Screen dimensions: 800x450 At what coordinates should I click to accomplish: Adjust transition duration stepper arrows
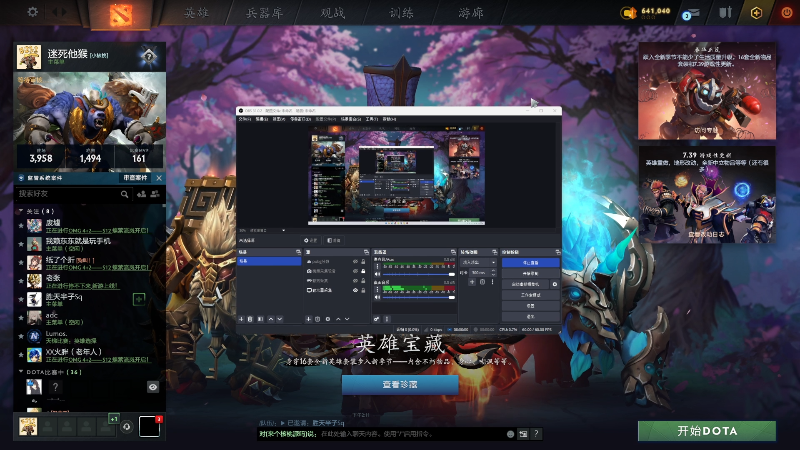(x=493, y=272)
